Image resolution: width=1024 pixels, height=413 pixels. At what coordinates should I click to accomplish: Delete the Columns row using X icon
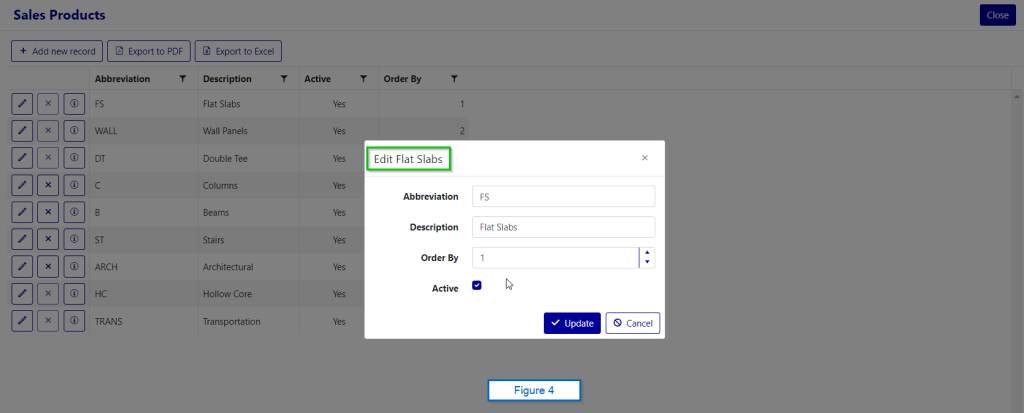tap(48, 186)
